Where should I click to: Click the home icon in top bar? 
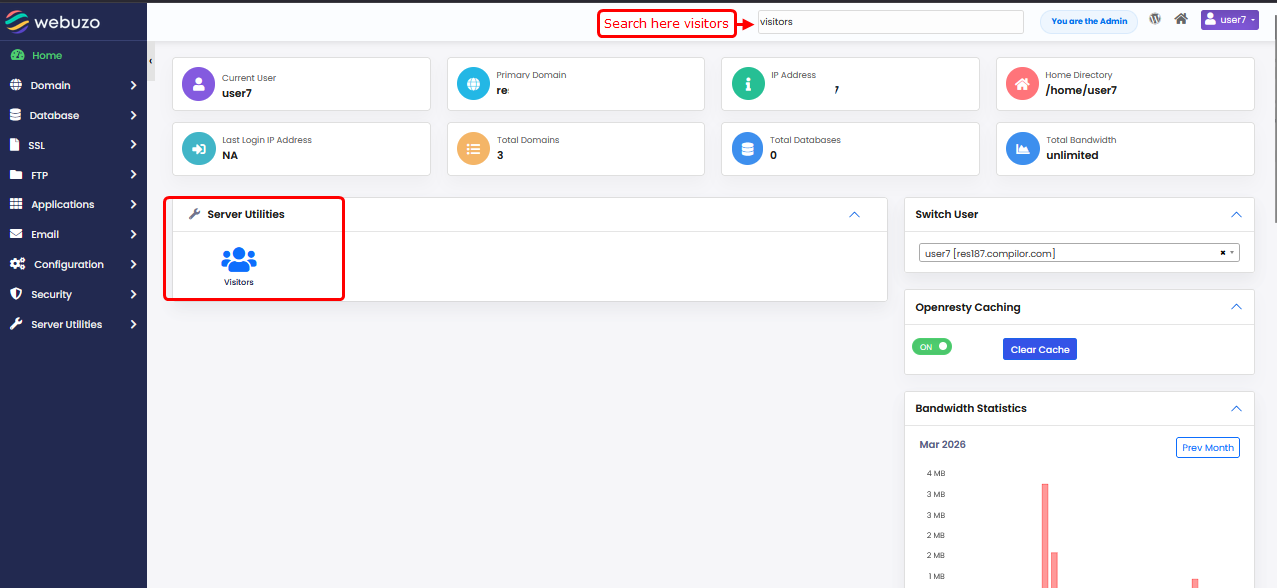tap(1181, 19)
